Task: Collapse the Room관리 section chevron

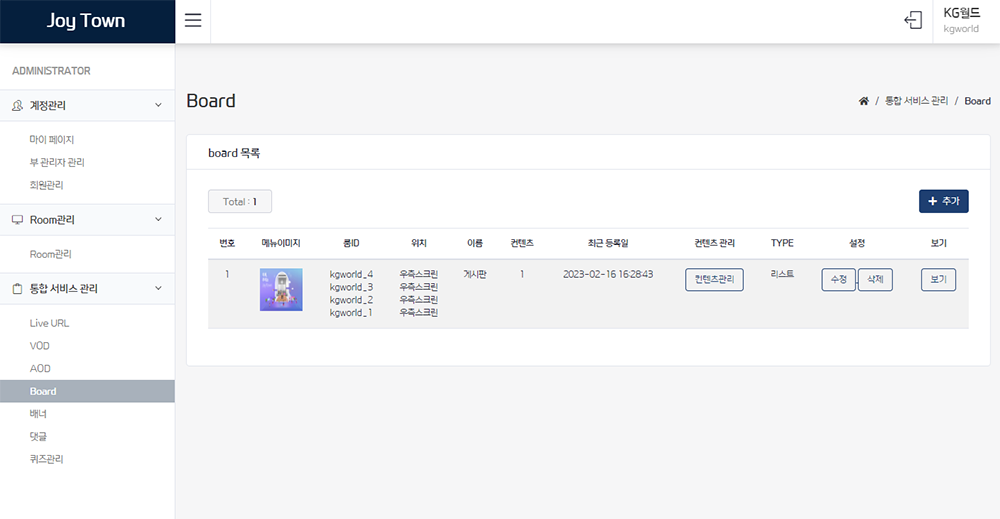Action: click(x=158, y=220)
